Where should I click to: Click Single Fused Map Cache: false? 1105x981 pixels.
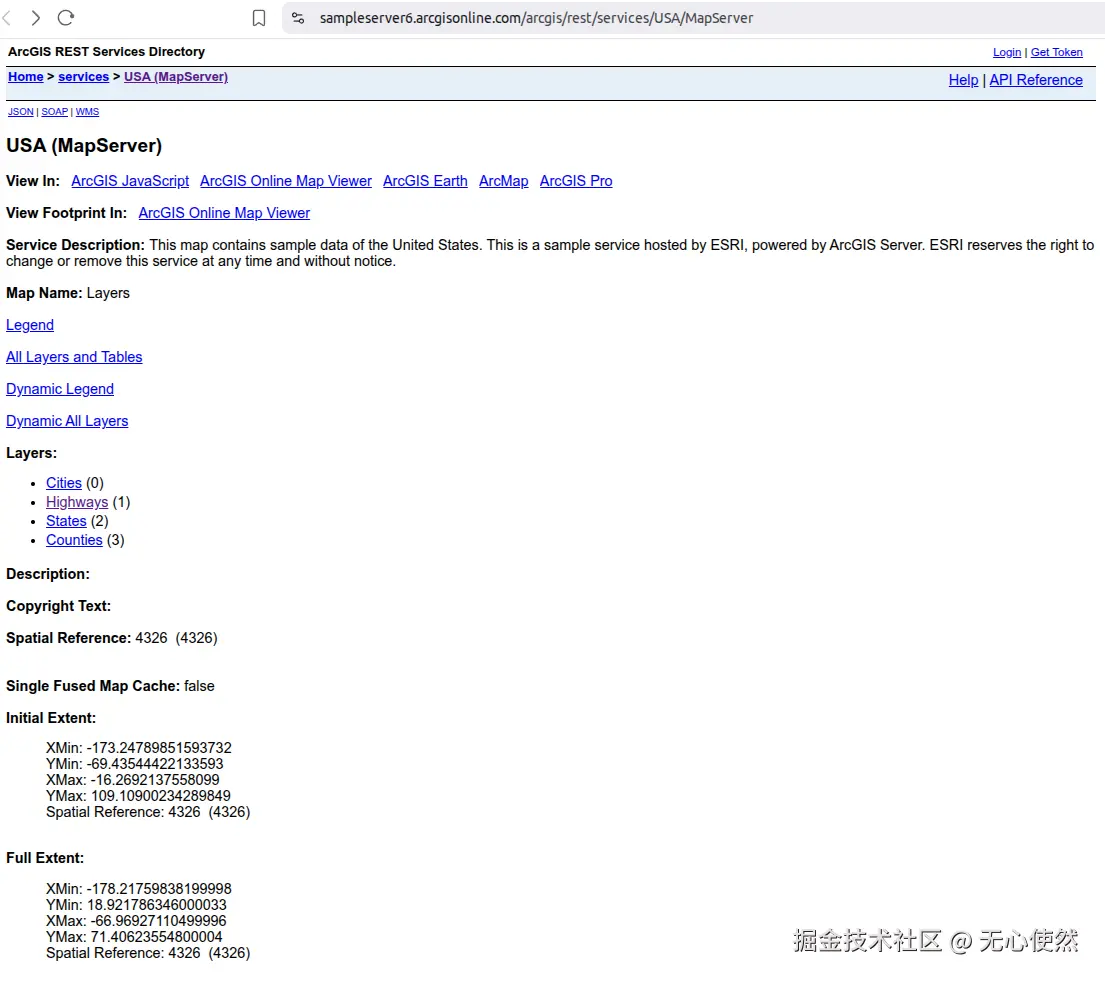110,686
